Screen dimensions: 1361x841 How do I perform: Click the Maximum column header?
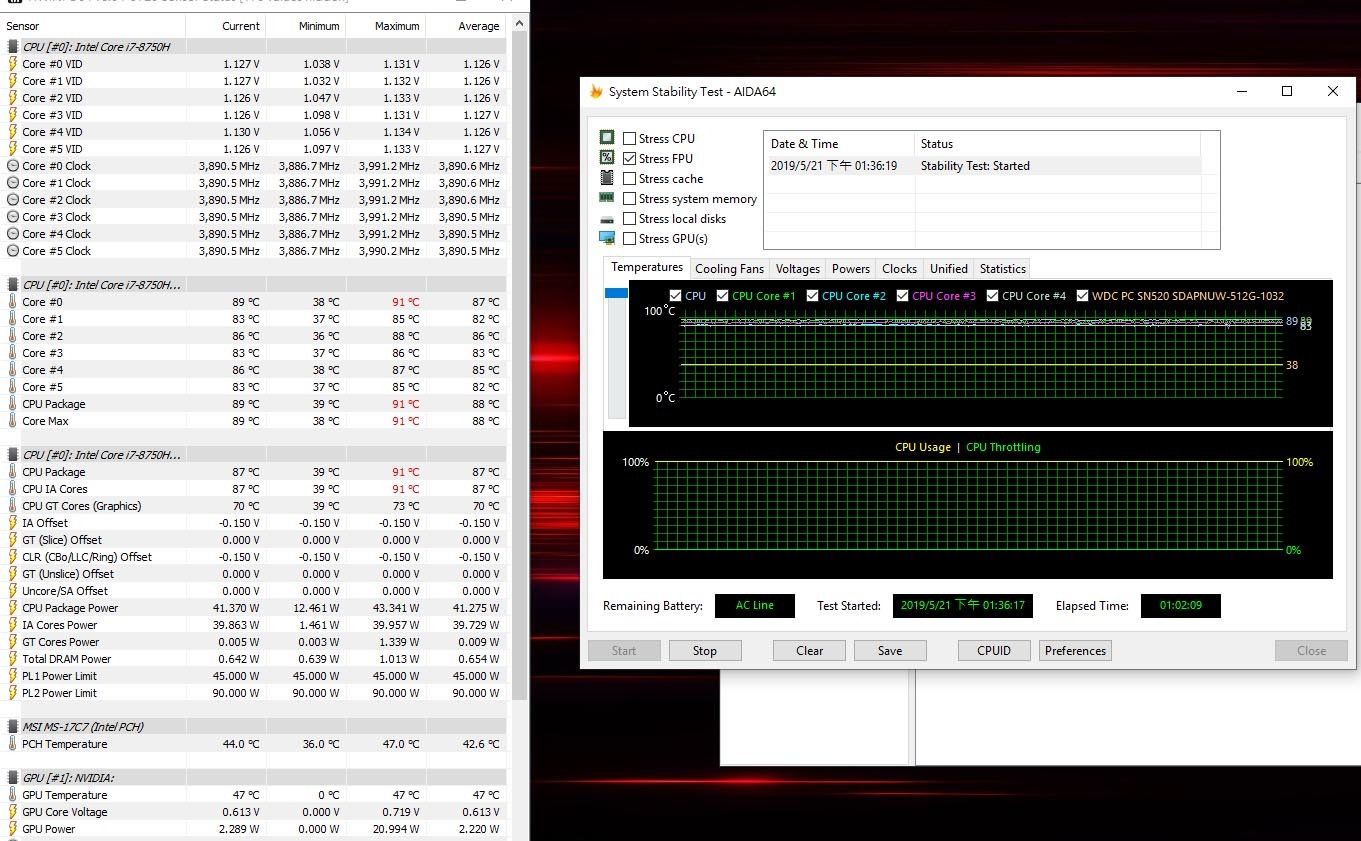[386, 26]
